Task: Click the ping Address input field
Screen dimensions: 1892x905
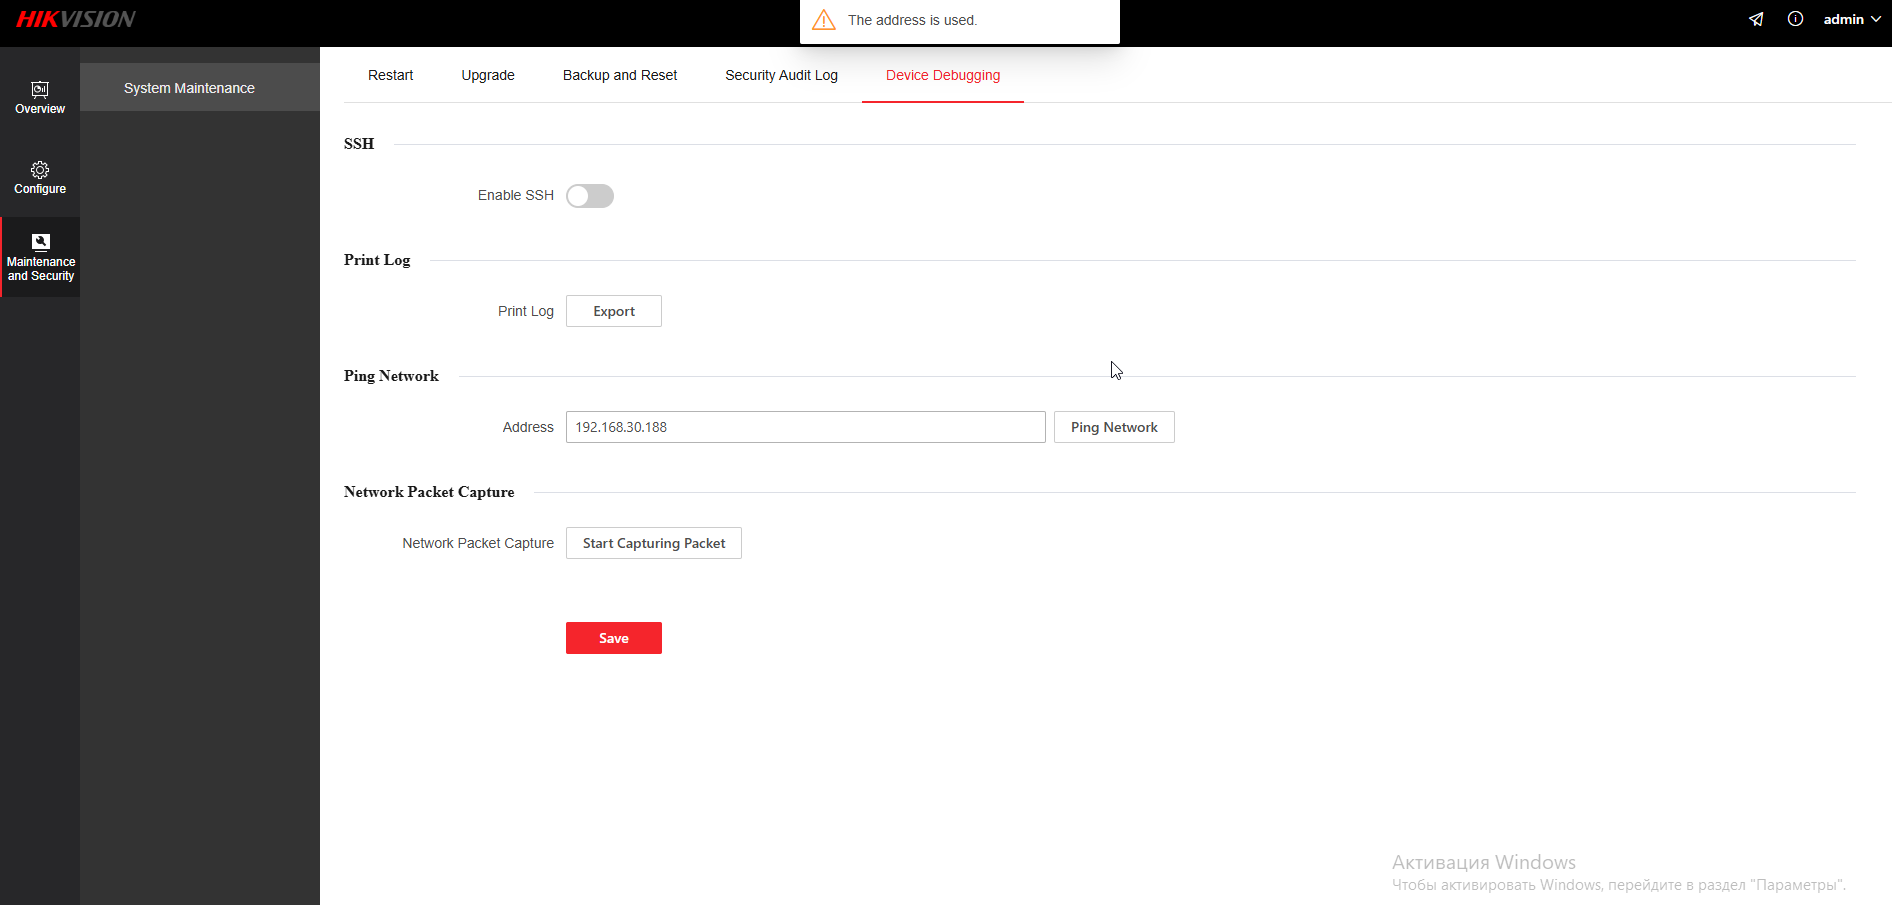Action: 805,427
